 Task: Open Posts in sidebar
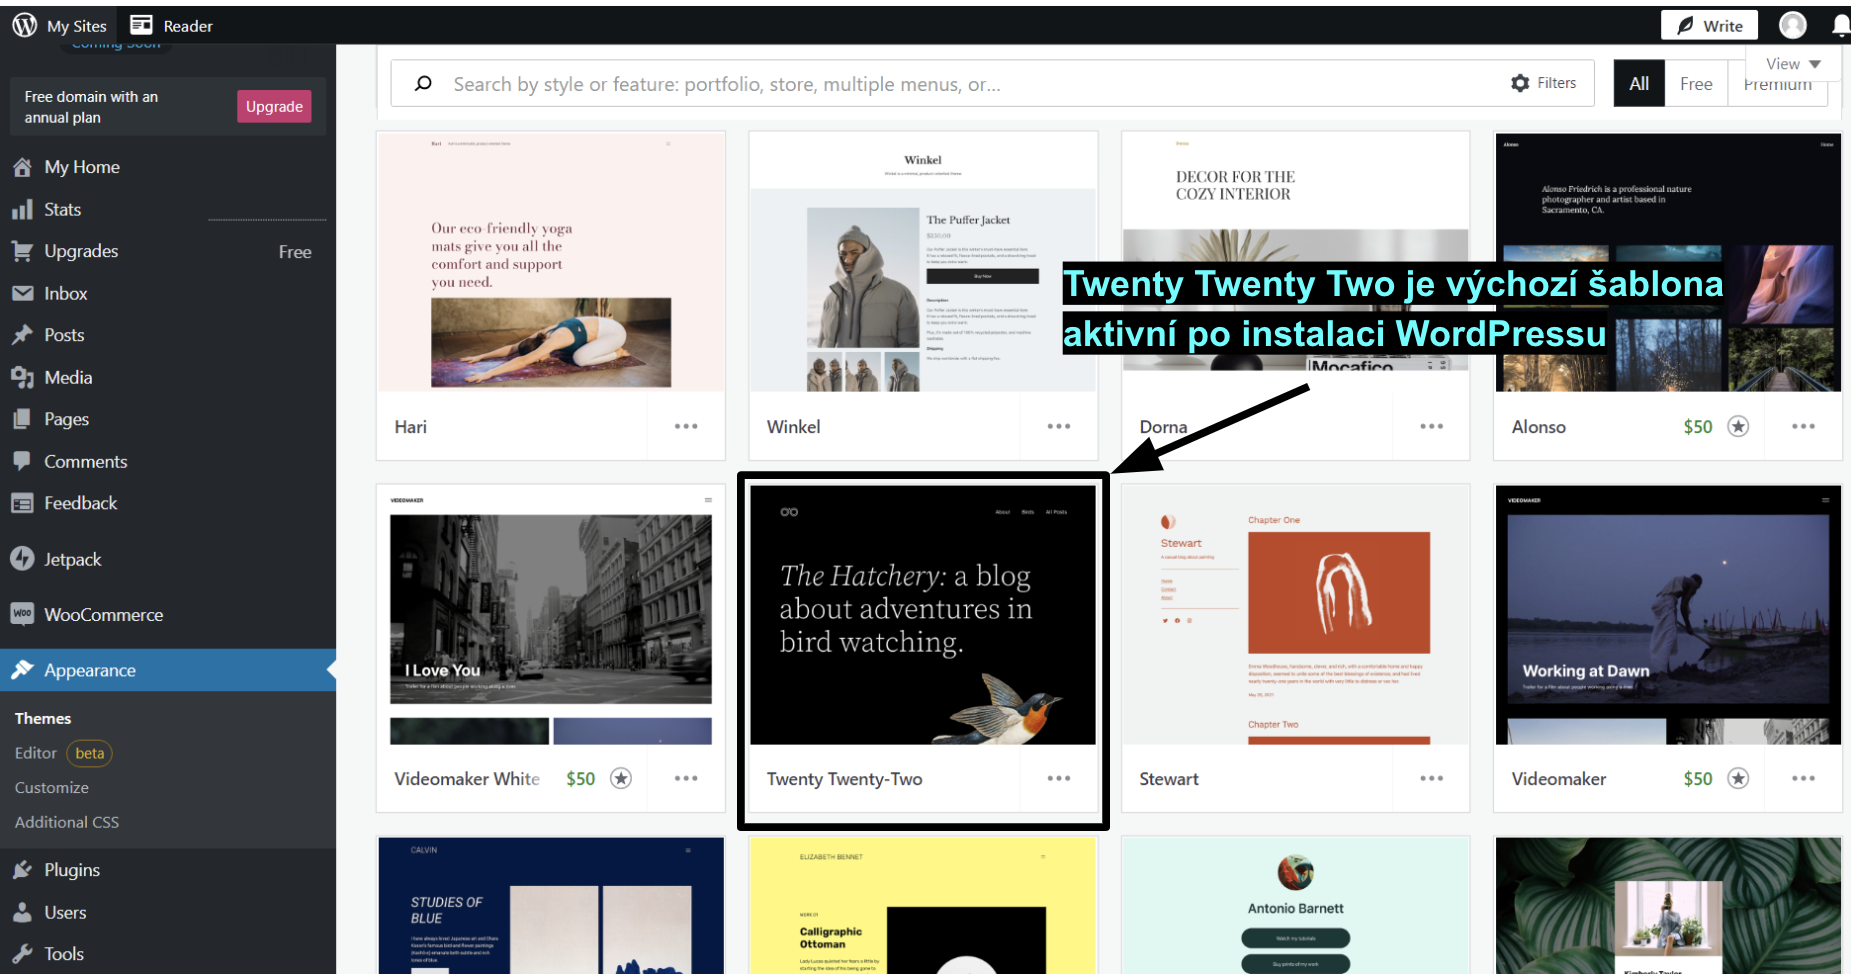[x=168, y=335]
